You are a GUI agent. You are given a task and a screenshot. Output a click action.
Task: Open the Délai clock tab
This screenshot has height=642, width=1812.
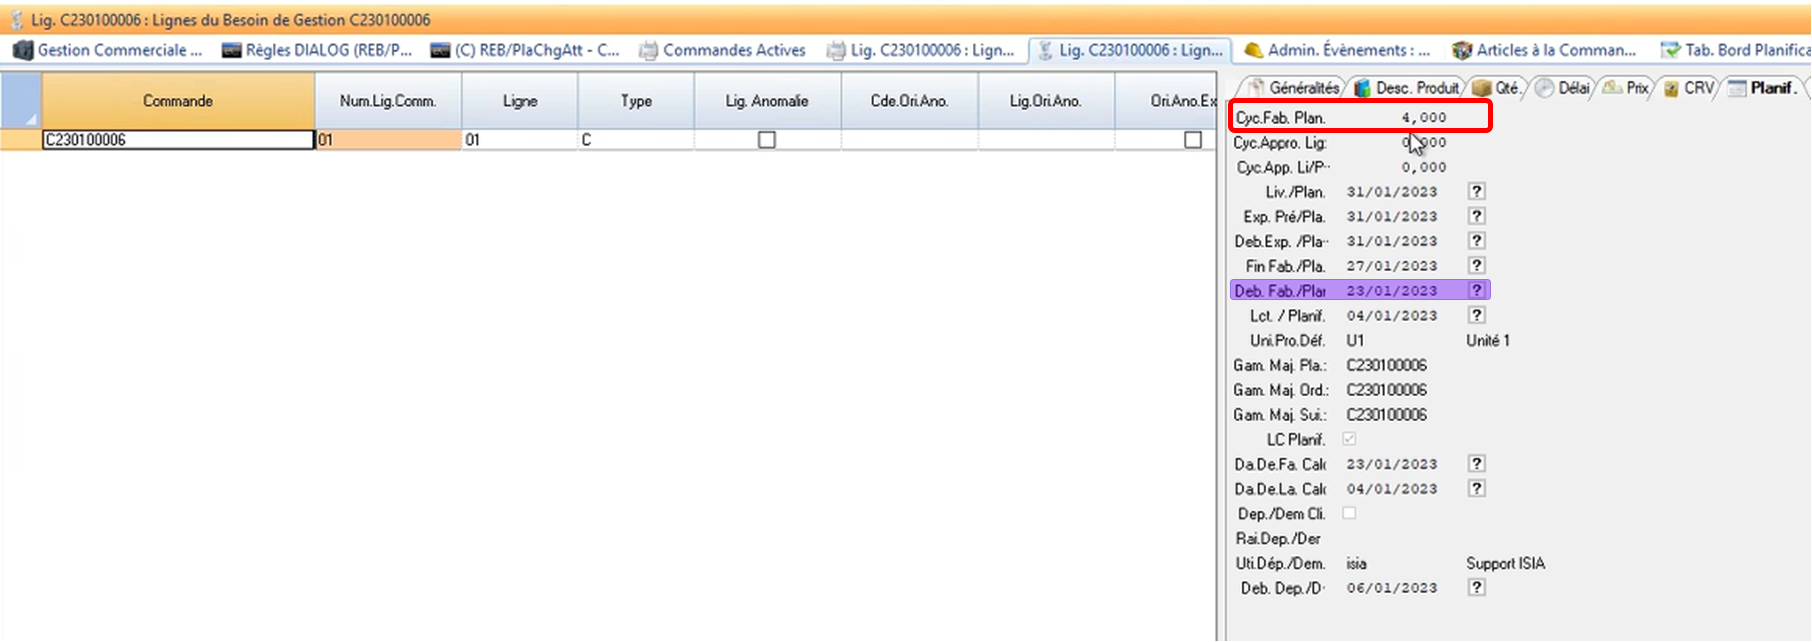(x=1563, y=88)
